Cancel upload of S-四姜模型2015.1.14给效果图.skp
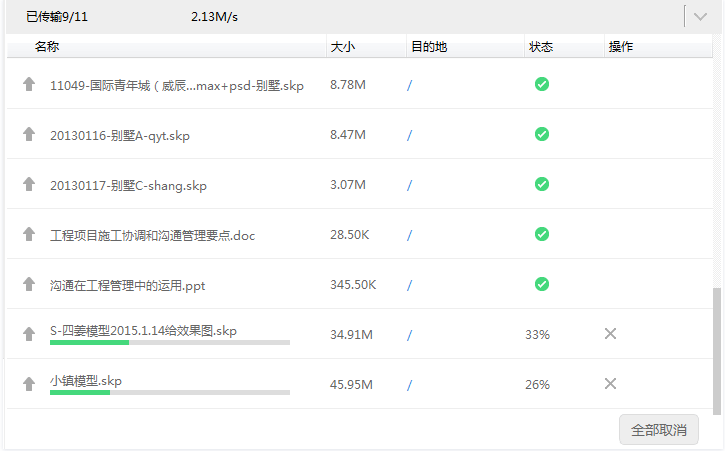Image resolution: width=725 pixels, height=451 pixels. click(610, 334)
